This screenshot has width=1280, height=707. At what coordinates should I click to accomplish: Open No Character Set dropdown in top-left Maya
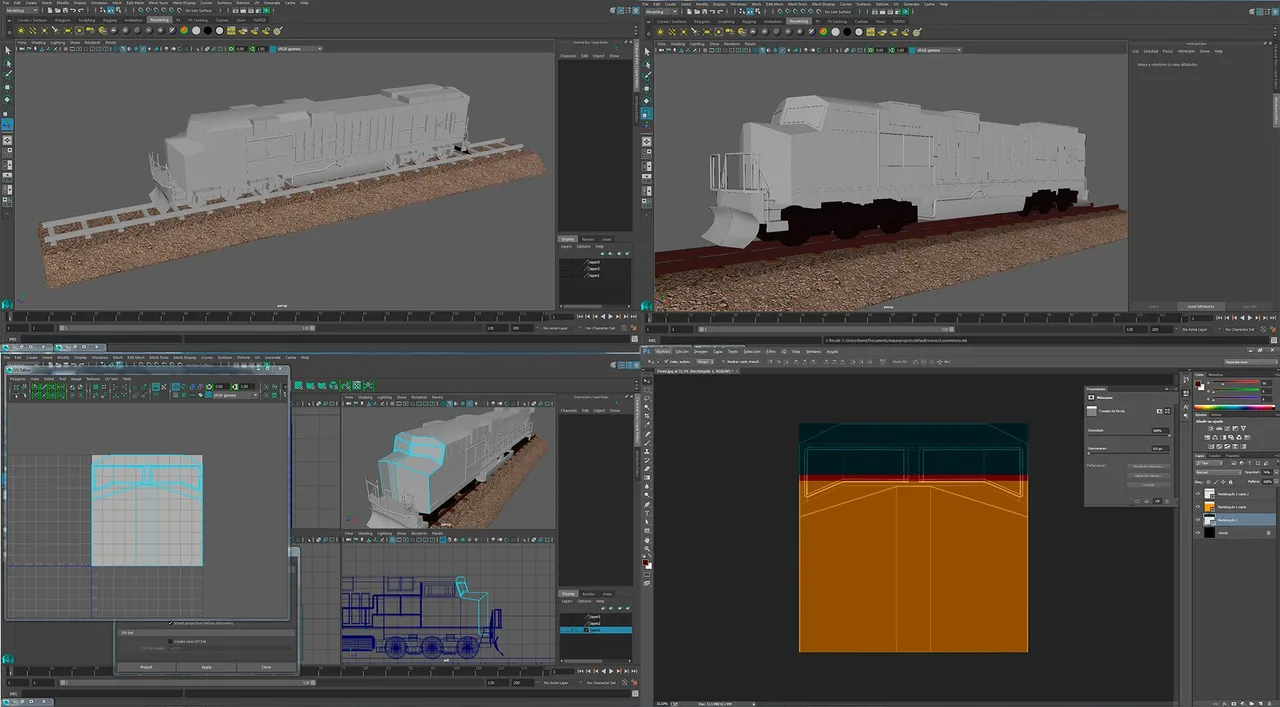[x=600, y=328]
